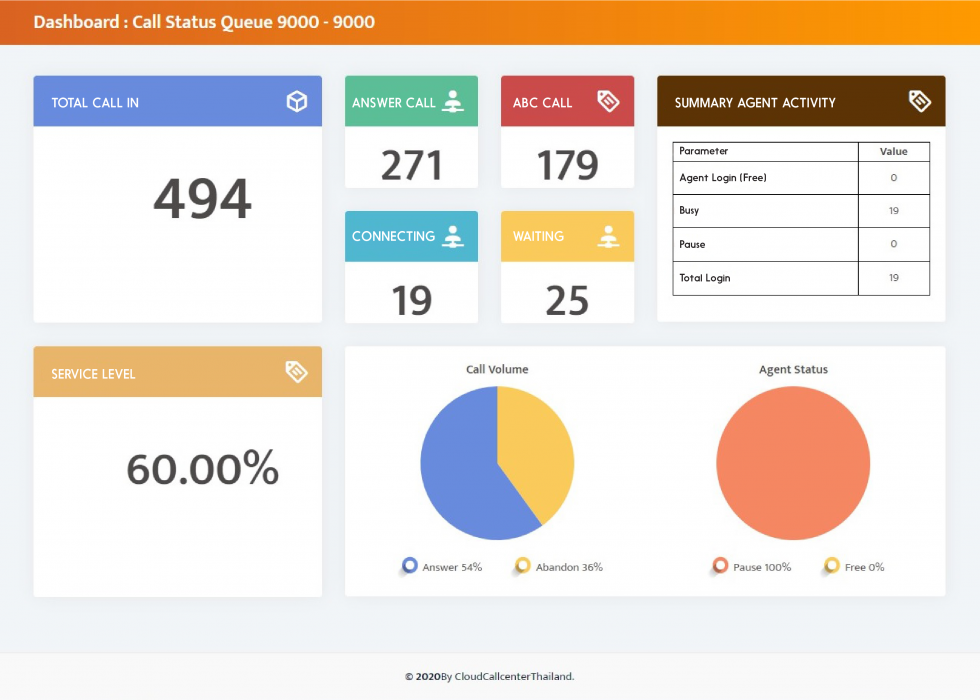Click the Total Call In value 494
The width and height of the screenshot is (980, 700).
point(202,199)
